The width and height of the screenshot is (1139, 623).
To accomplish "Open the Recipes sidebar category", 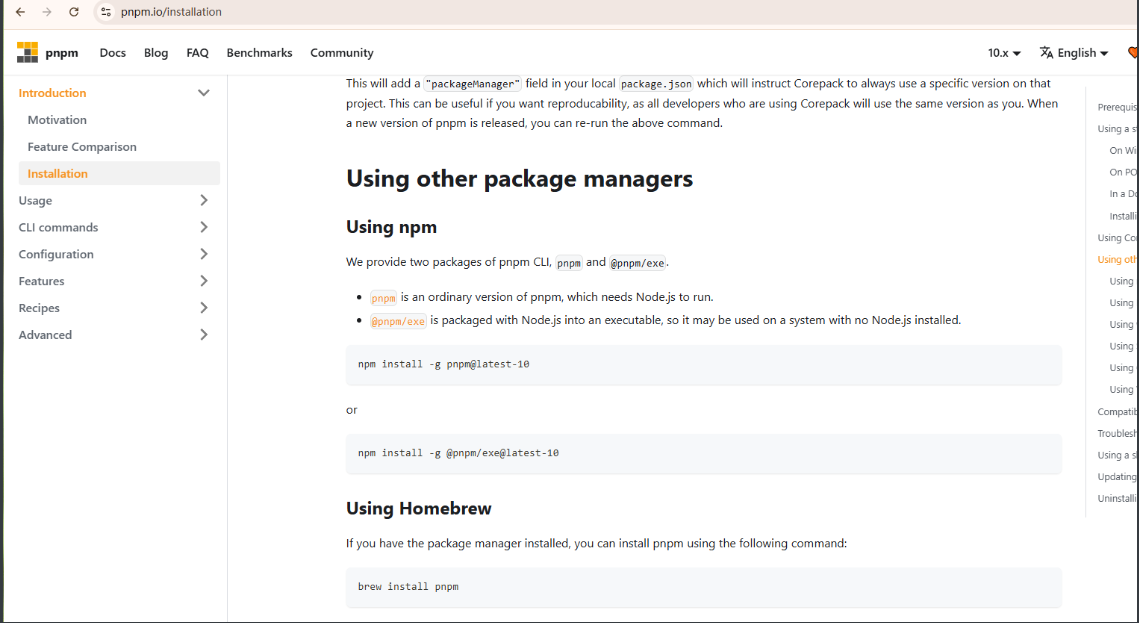I will pos(39,308).
